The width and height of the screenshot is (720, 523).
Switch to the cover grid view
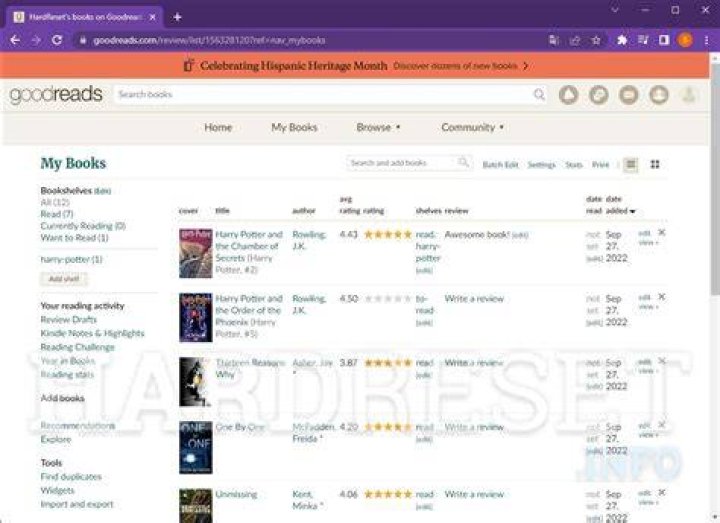click(655, 164)
